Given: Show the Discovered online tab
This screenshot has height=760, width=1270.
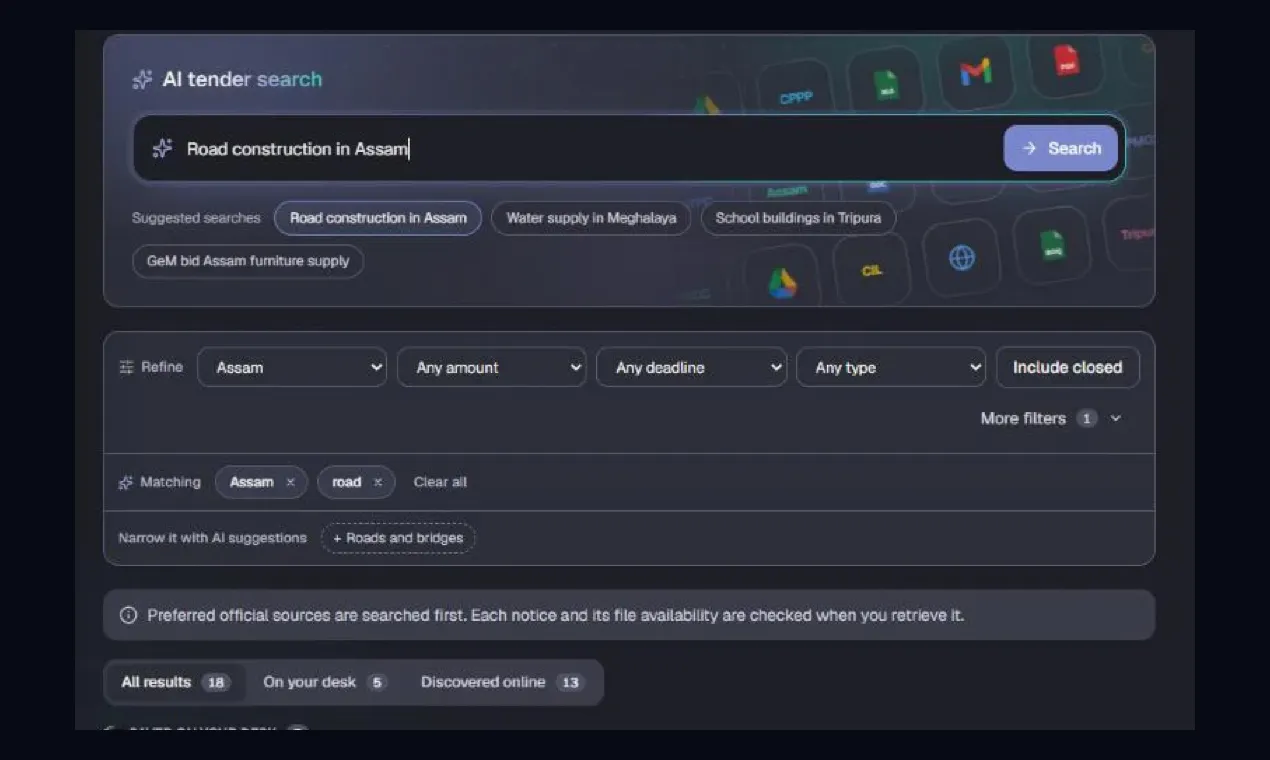Looking at the screenshot, I should (x=501, y=682).
